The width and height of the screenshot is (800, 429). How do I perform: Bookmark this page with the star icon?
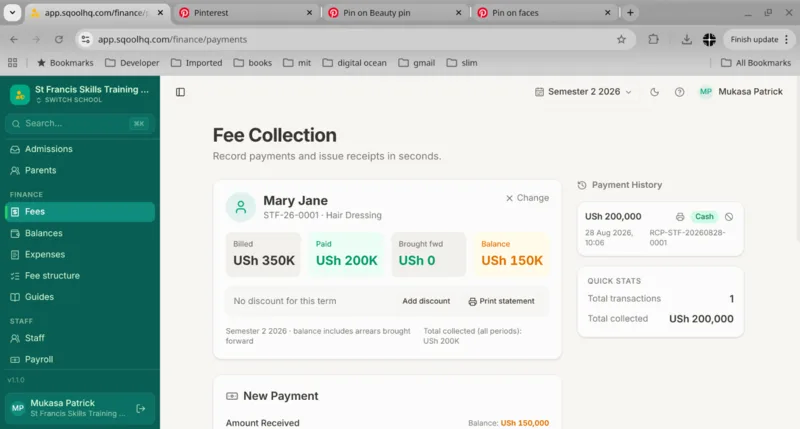[x=621, y=39]
